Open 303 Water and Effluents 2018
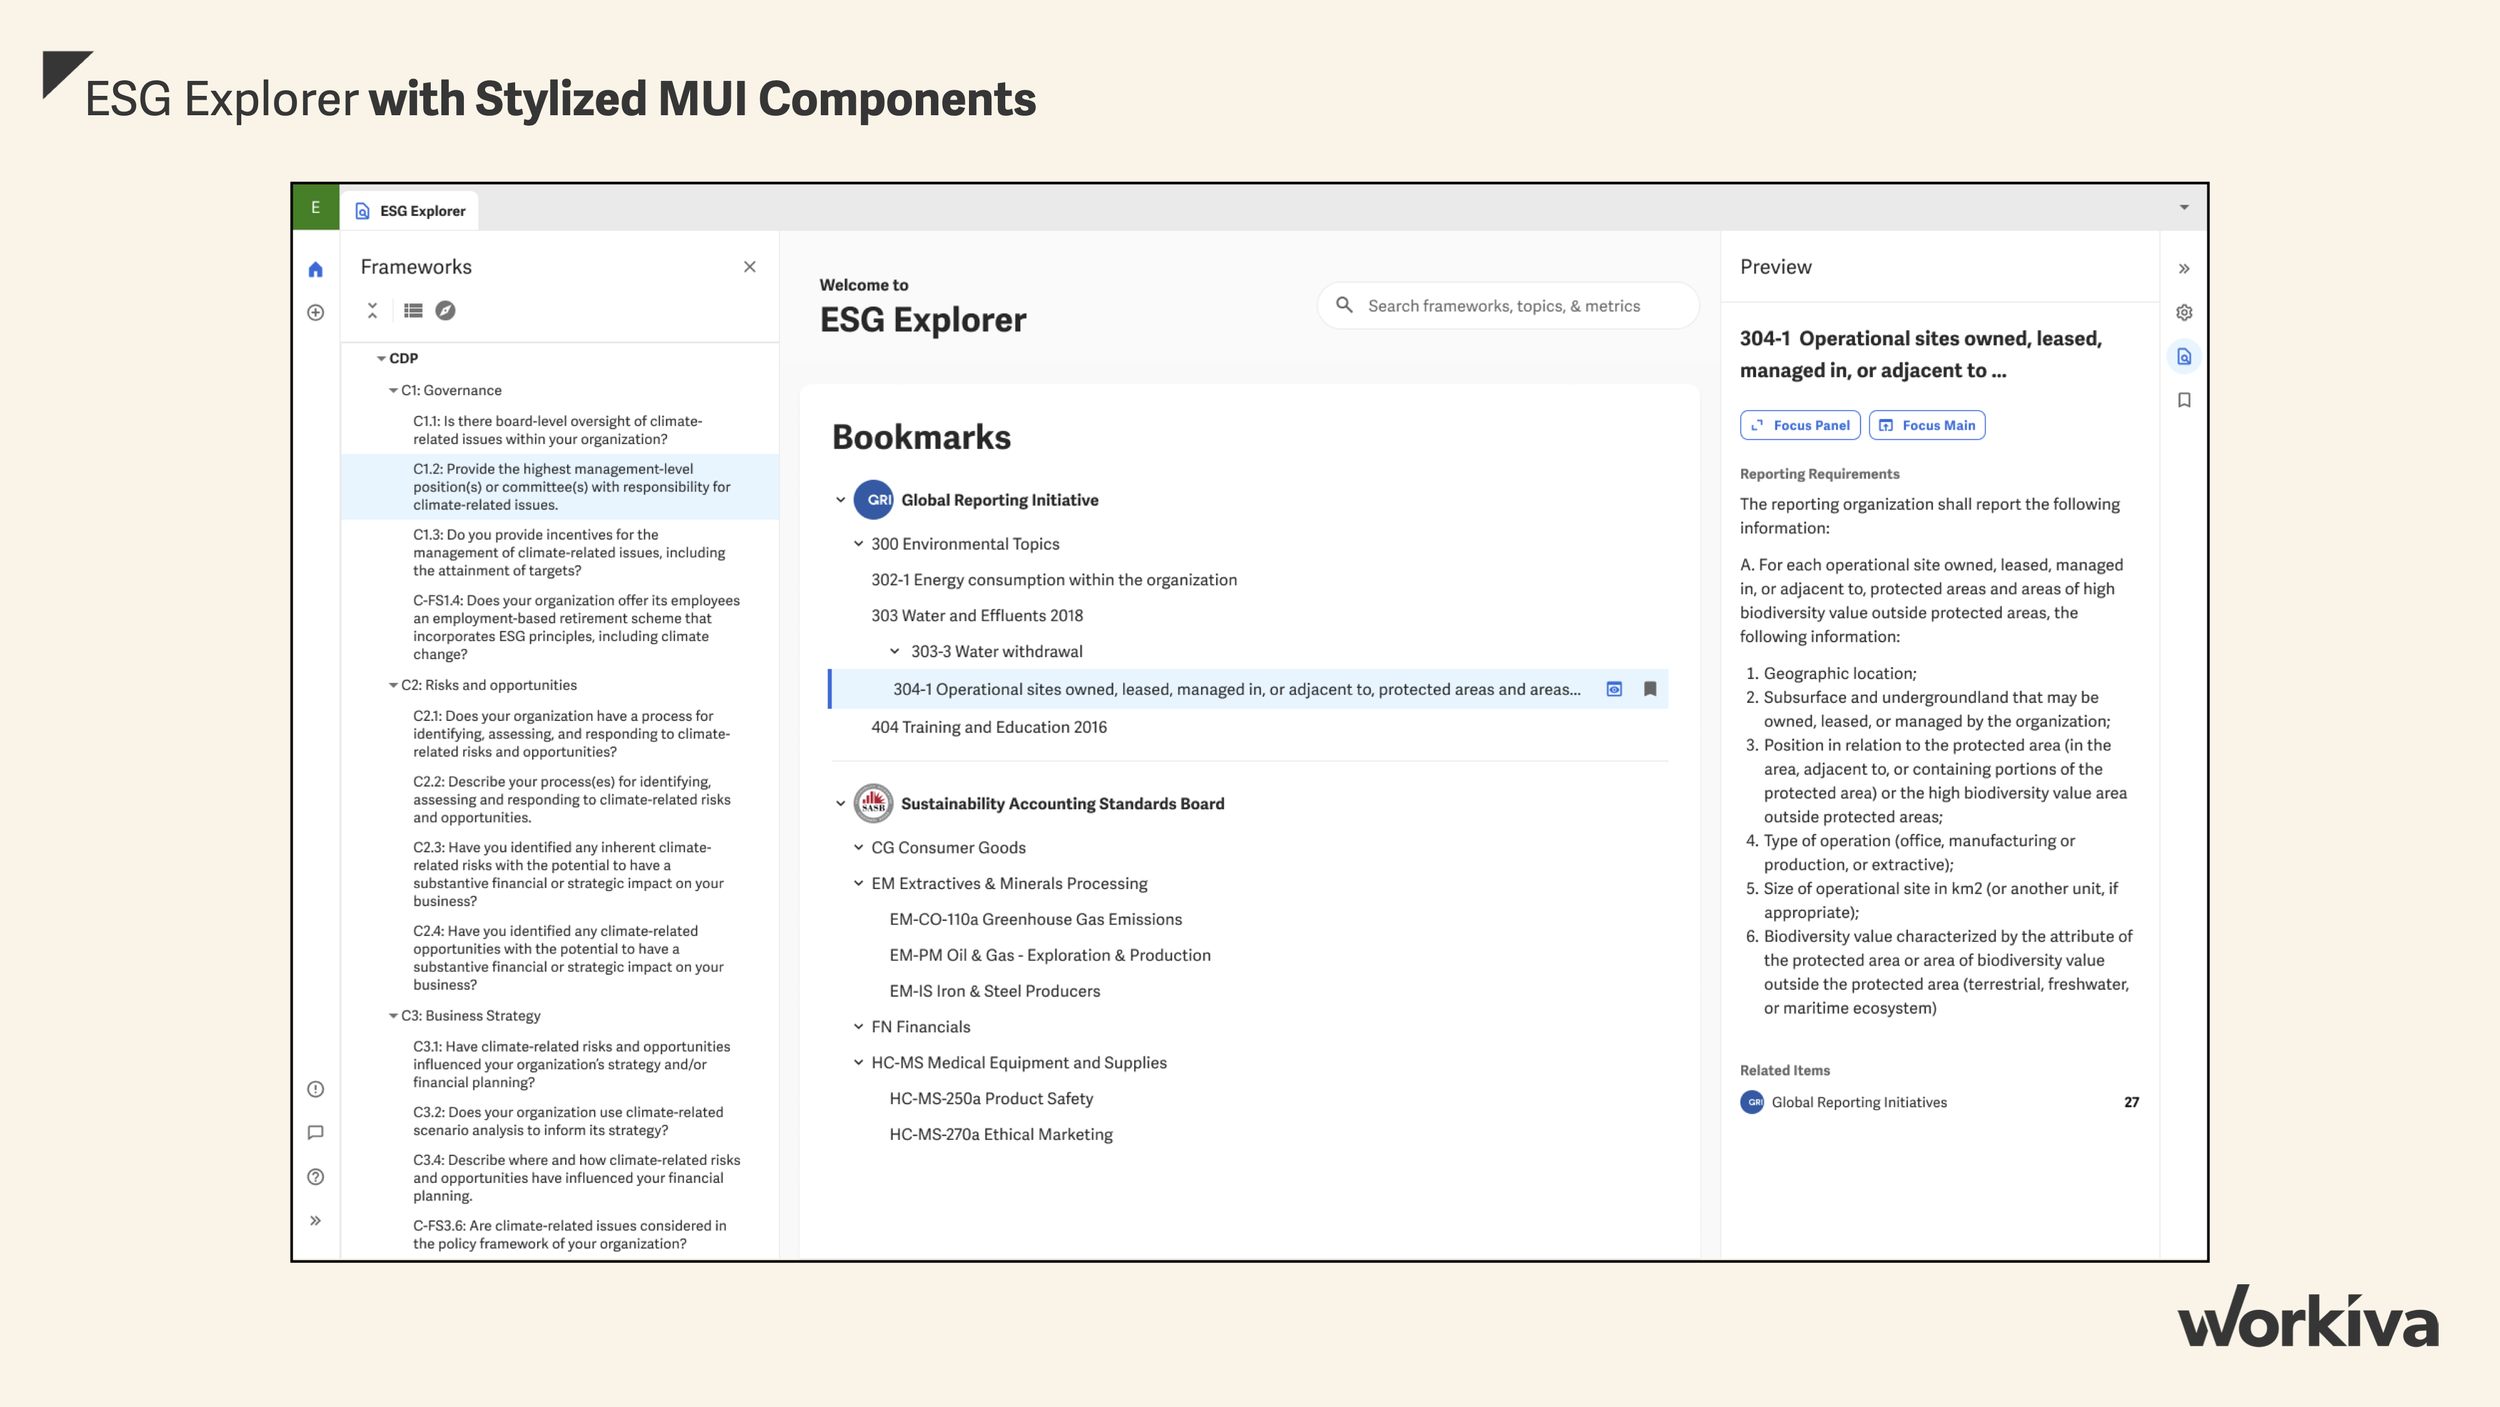2500x1407 pixels. (x=977, y=616)
